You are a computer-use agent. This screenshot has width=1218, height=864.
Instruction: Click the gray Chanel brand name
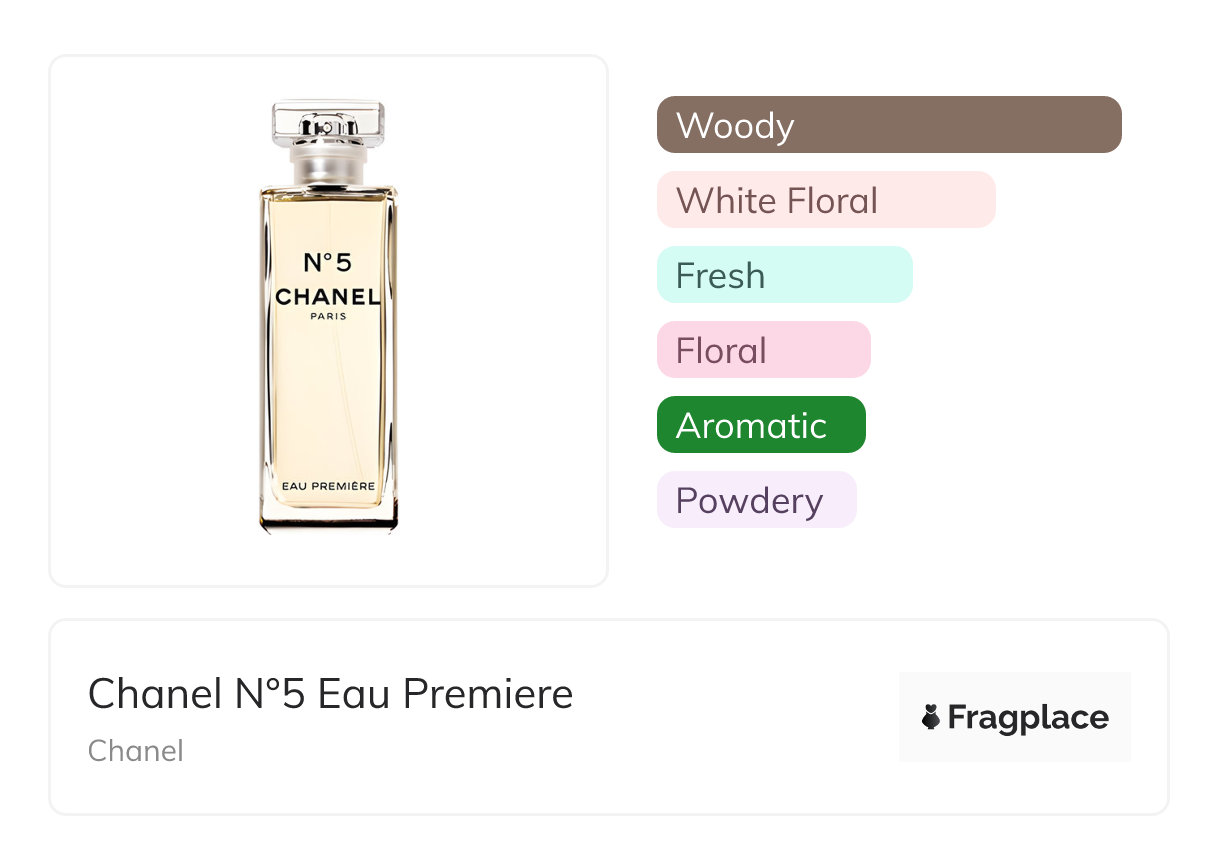coord(135,751)
